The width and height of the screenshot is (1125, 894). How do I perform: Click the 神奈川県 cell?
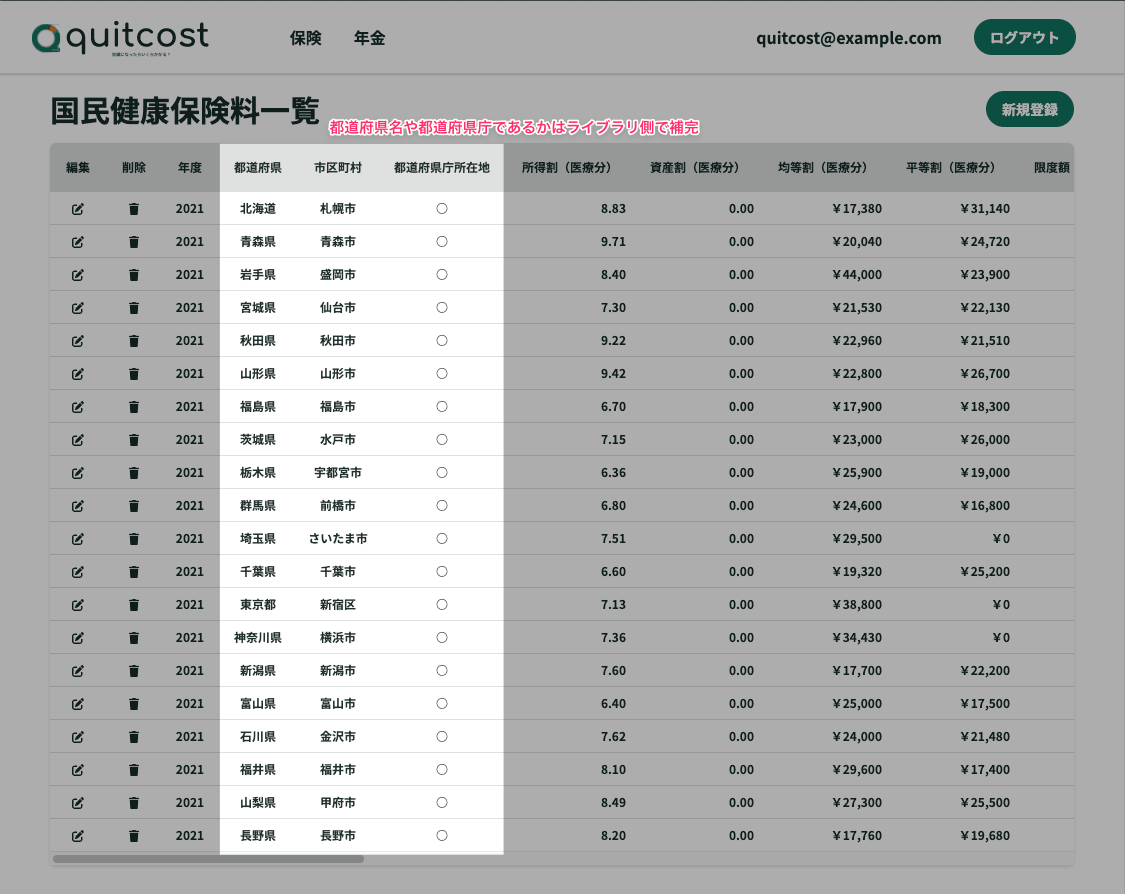[x=258, y=638]
